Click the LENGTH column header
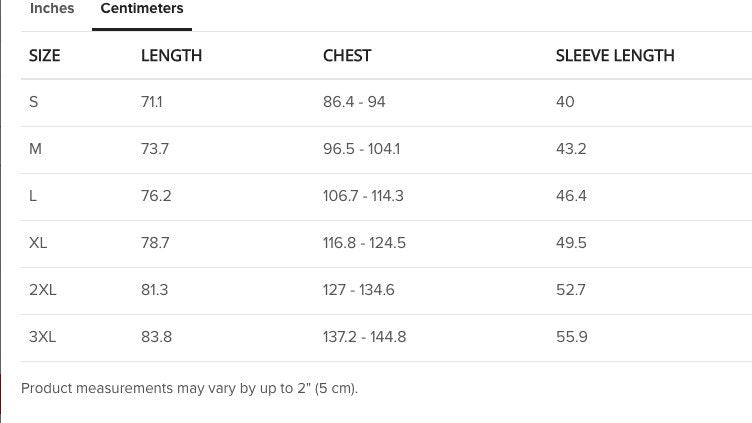The width and height of the screenshot is (752, 423). pos(171,56)
